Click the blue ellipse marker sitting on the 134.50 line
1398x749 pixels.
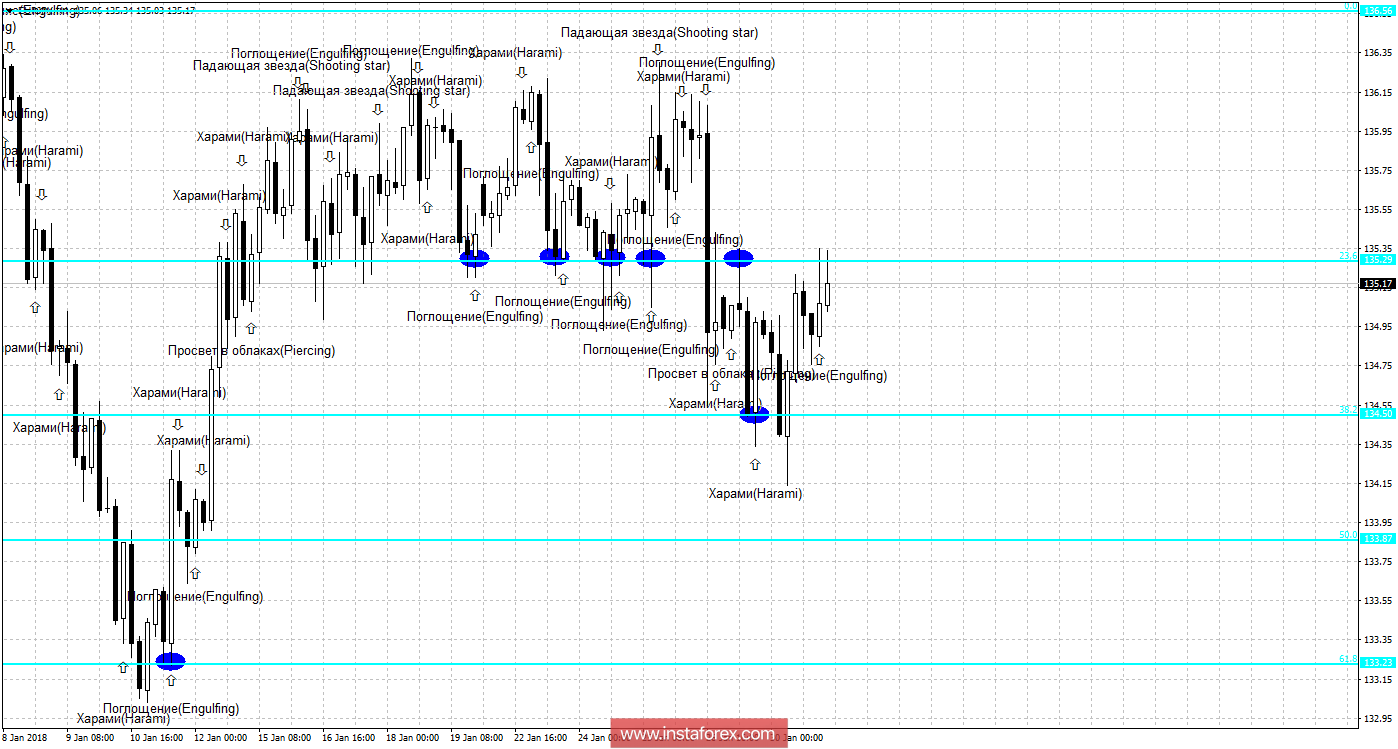click(x=755, y=413)
